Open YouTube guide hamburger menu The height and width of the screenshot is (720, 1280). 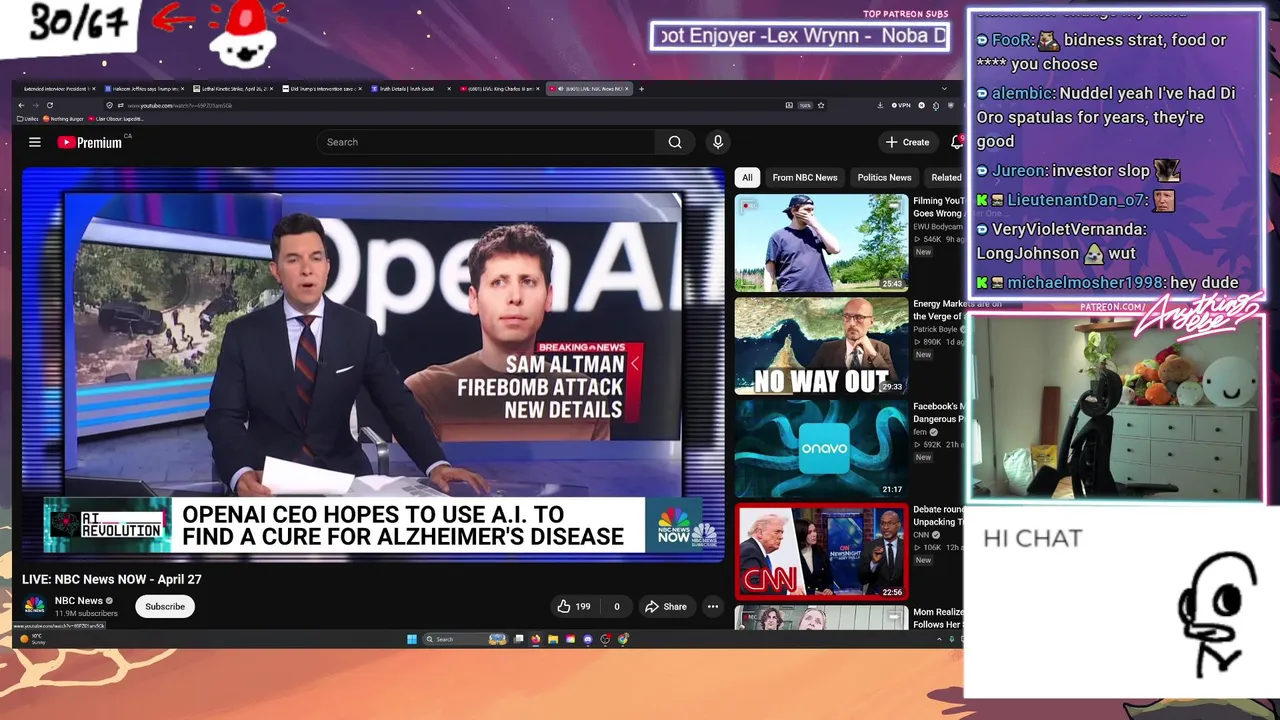35,142
